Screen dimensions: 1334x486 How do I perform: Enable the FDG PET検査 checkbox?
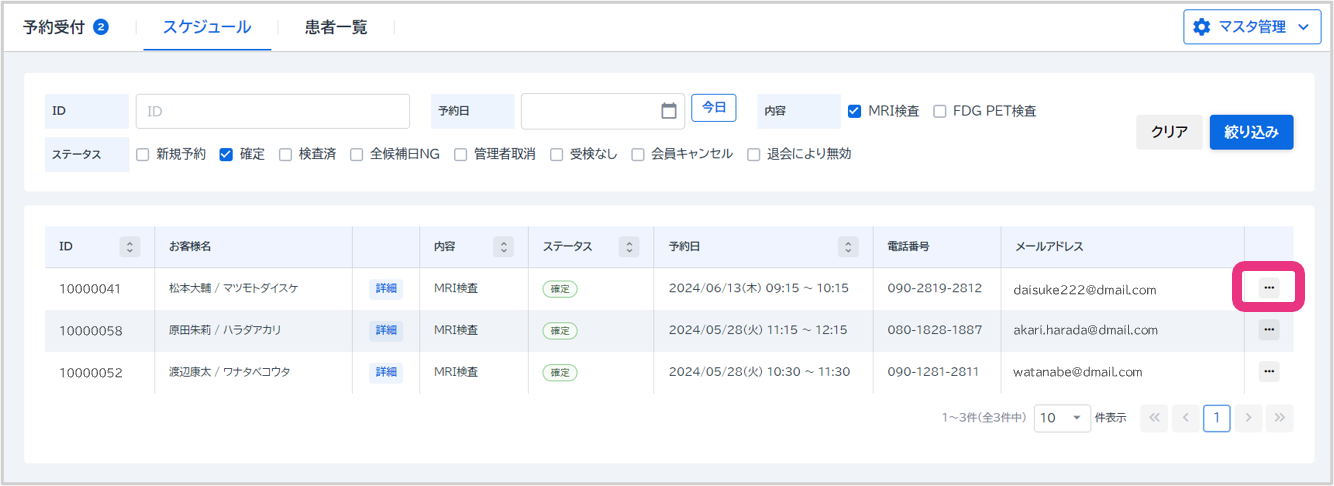pyautogui.click(x=940, y=111)
